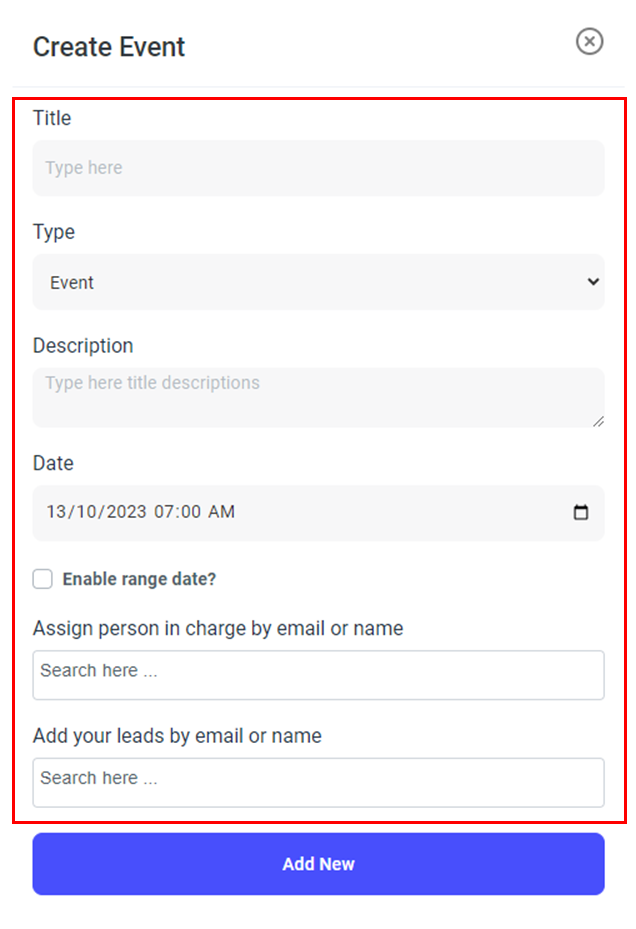
Task: Click the chevron arrow of the Type select
Action: pos(593,282)
